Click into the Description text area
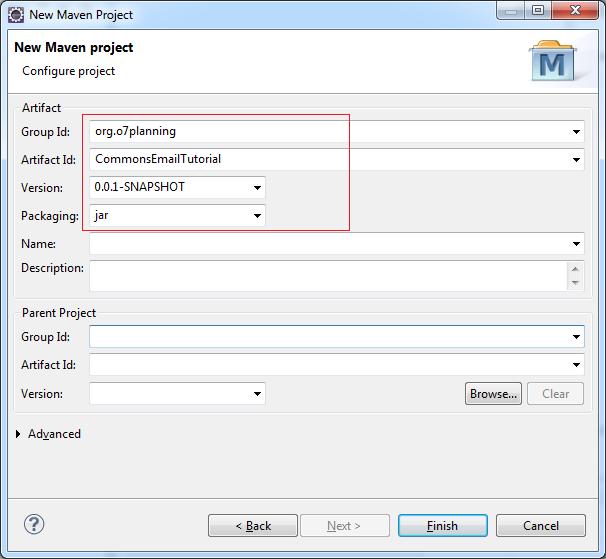 [329, 276]
